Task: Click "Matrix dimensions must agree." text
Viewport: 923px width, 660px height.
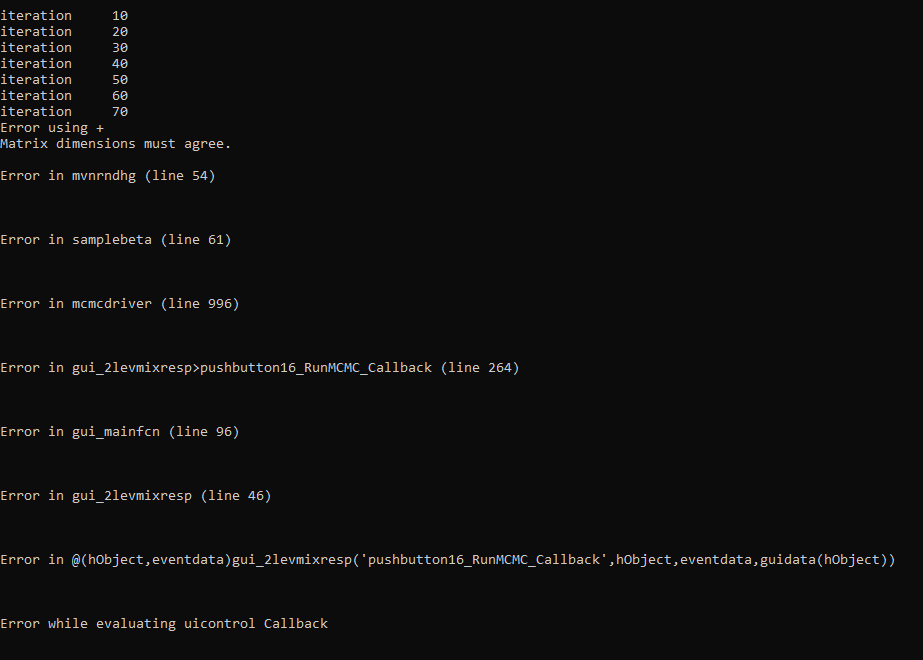Action: 116,144
